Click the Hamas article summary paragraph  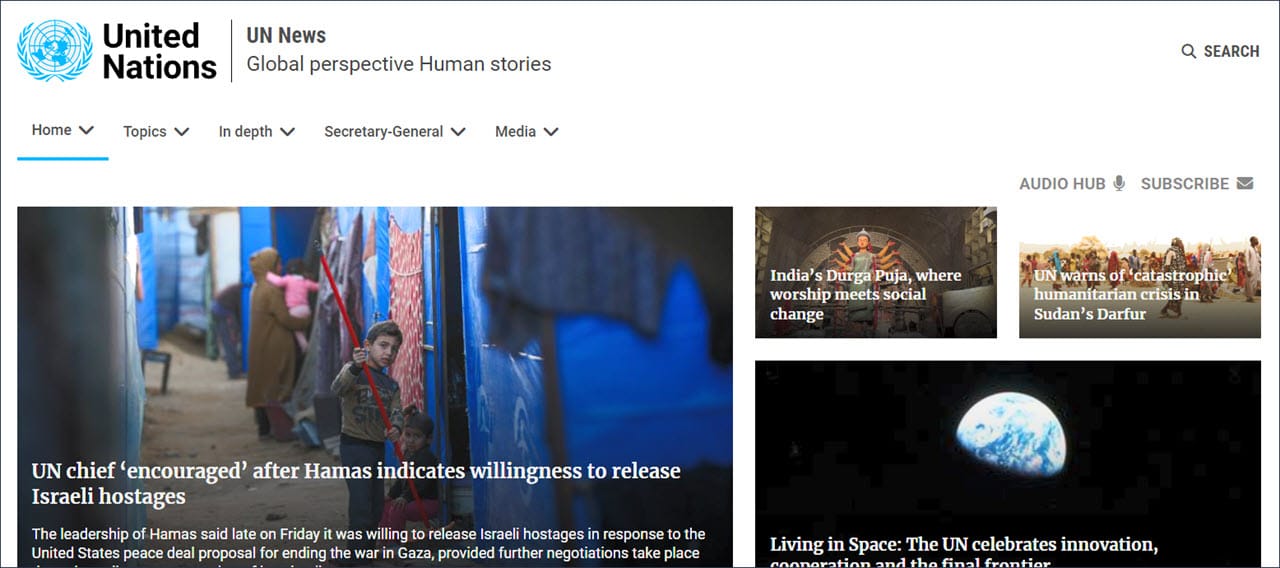pos(368,545)
